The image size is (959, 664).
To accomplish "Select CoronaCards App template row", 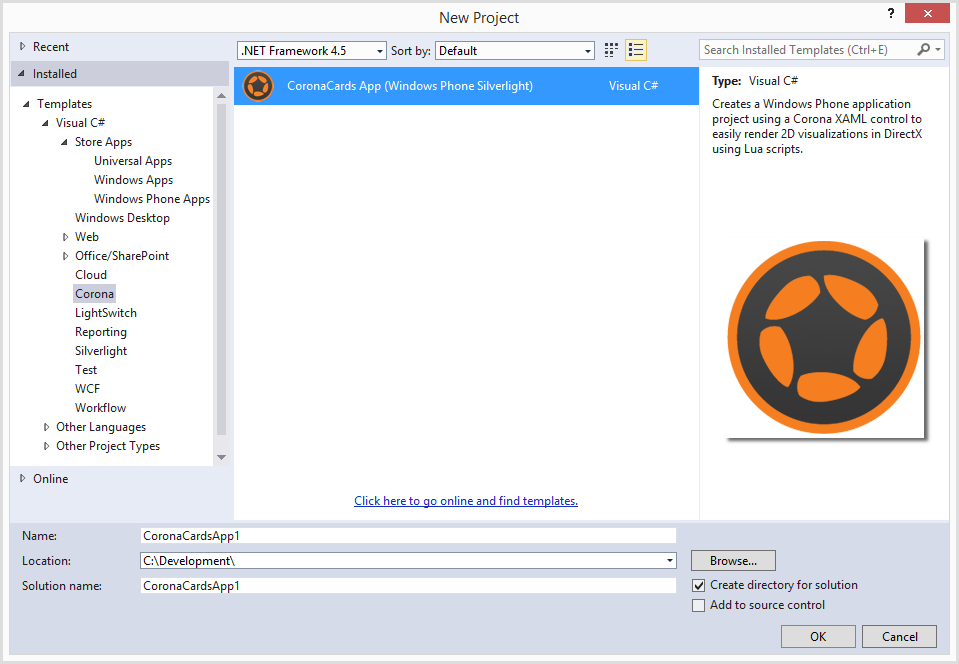I will (466, 86).
